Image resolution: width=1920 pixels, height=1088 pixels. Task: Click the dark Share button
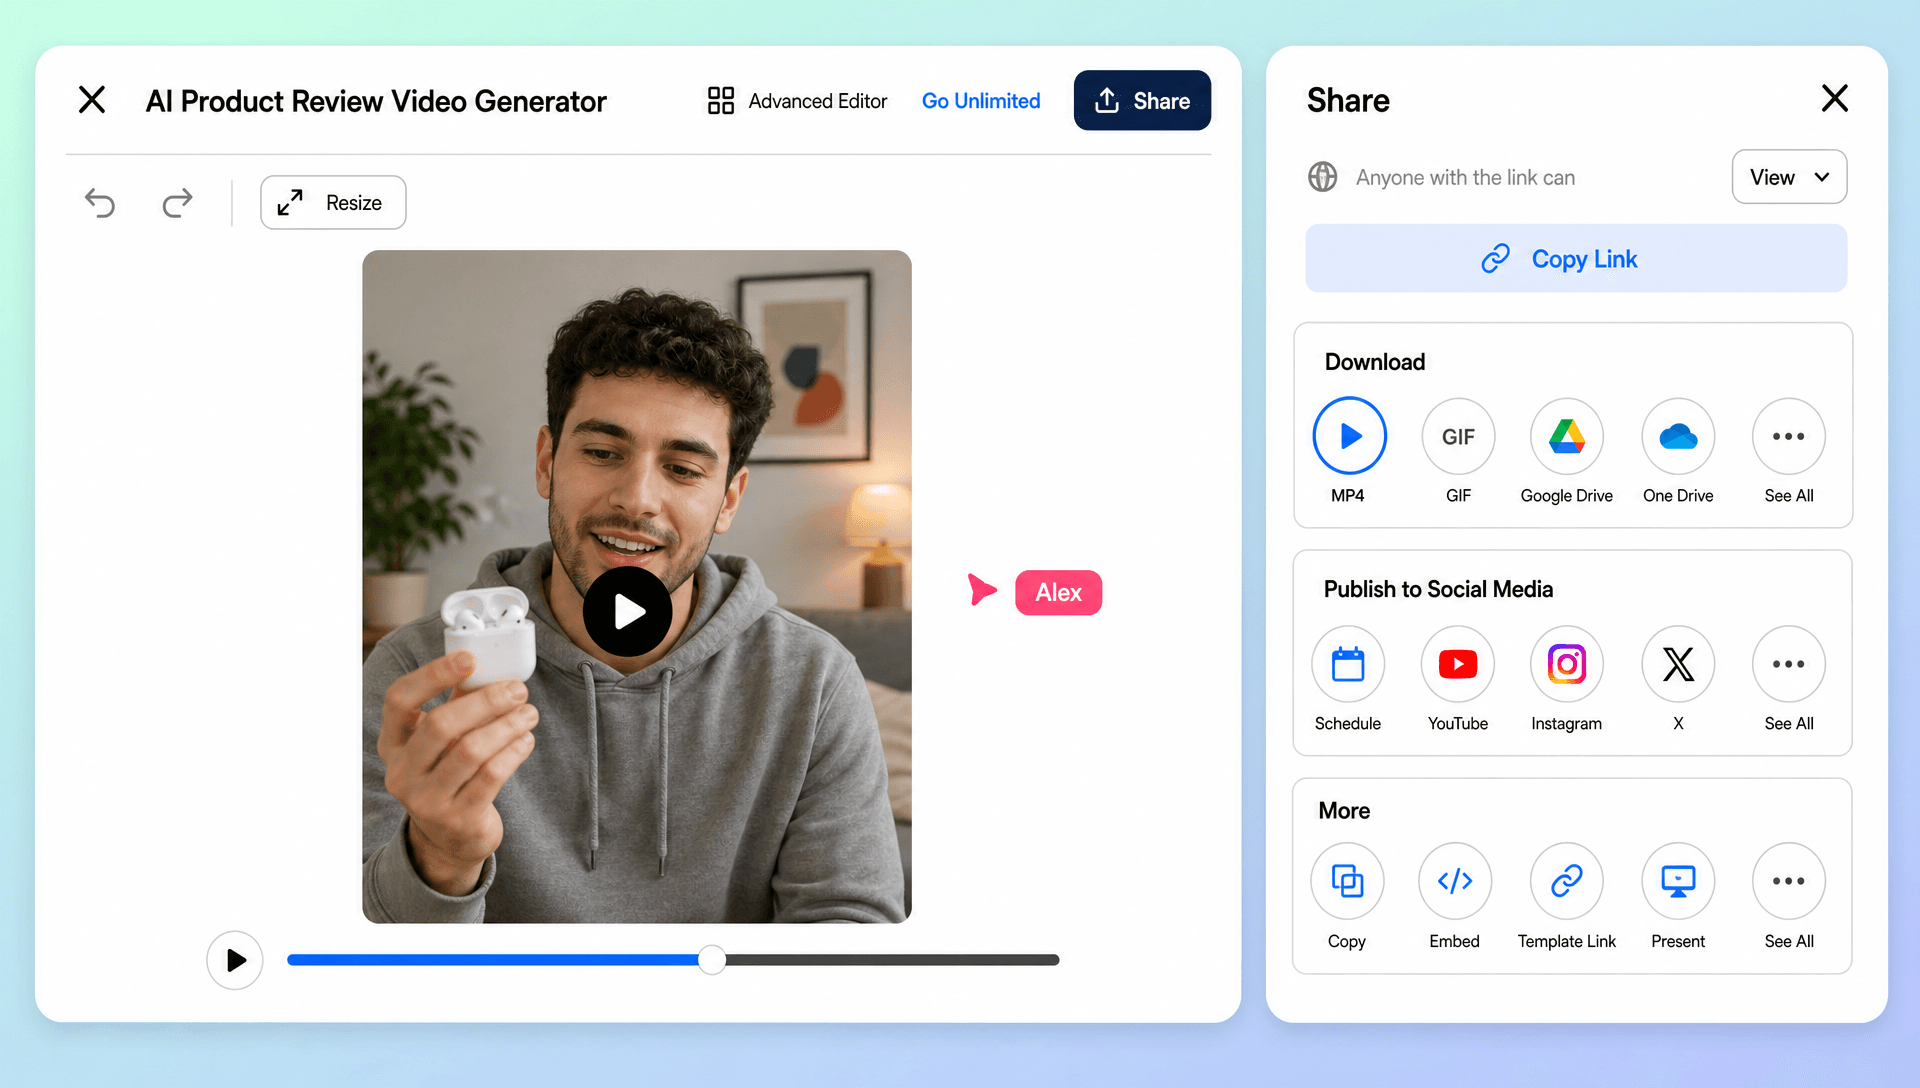coord(1142,100)
